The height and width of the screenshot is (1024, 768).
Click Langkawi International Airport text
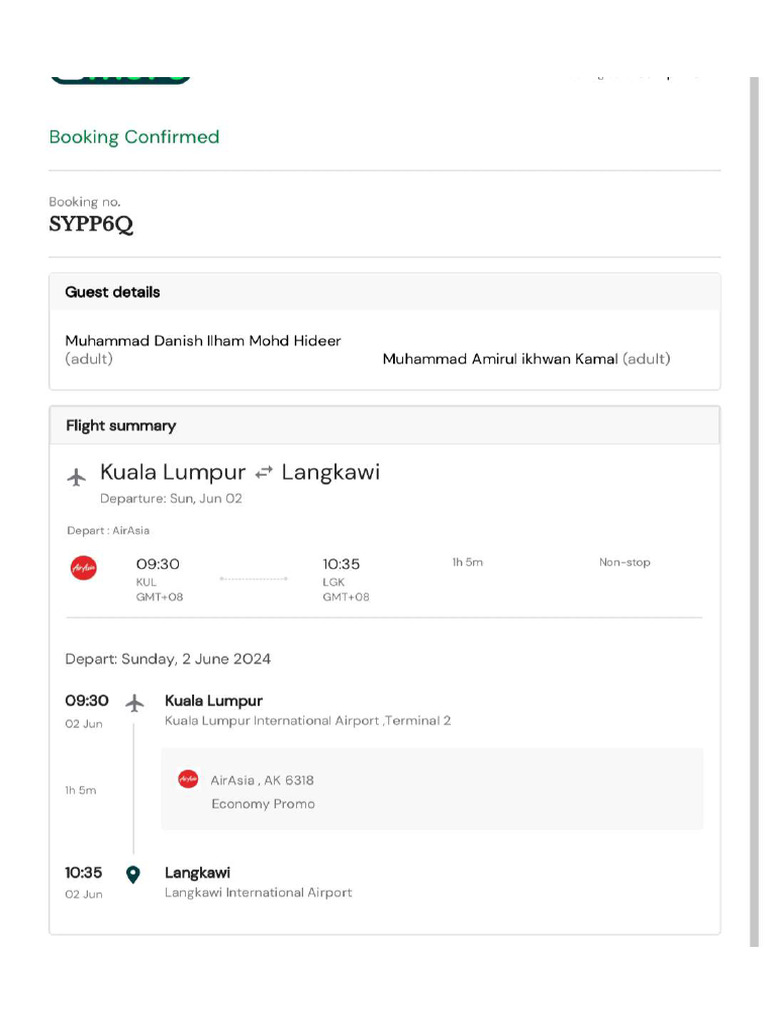(x=258, y=892)
